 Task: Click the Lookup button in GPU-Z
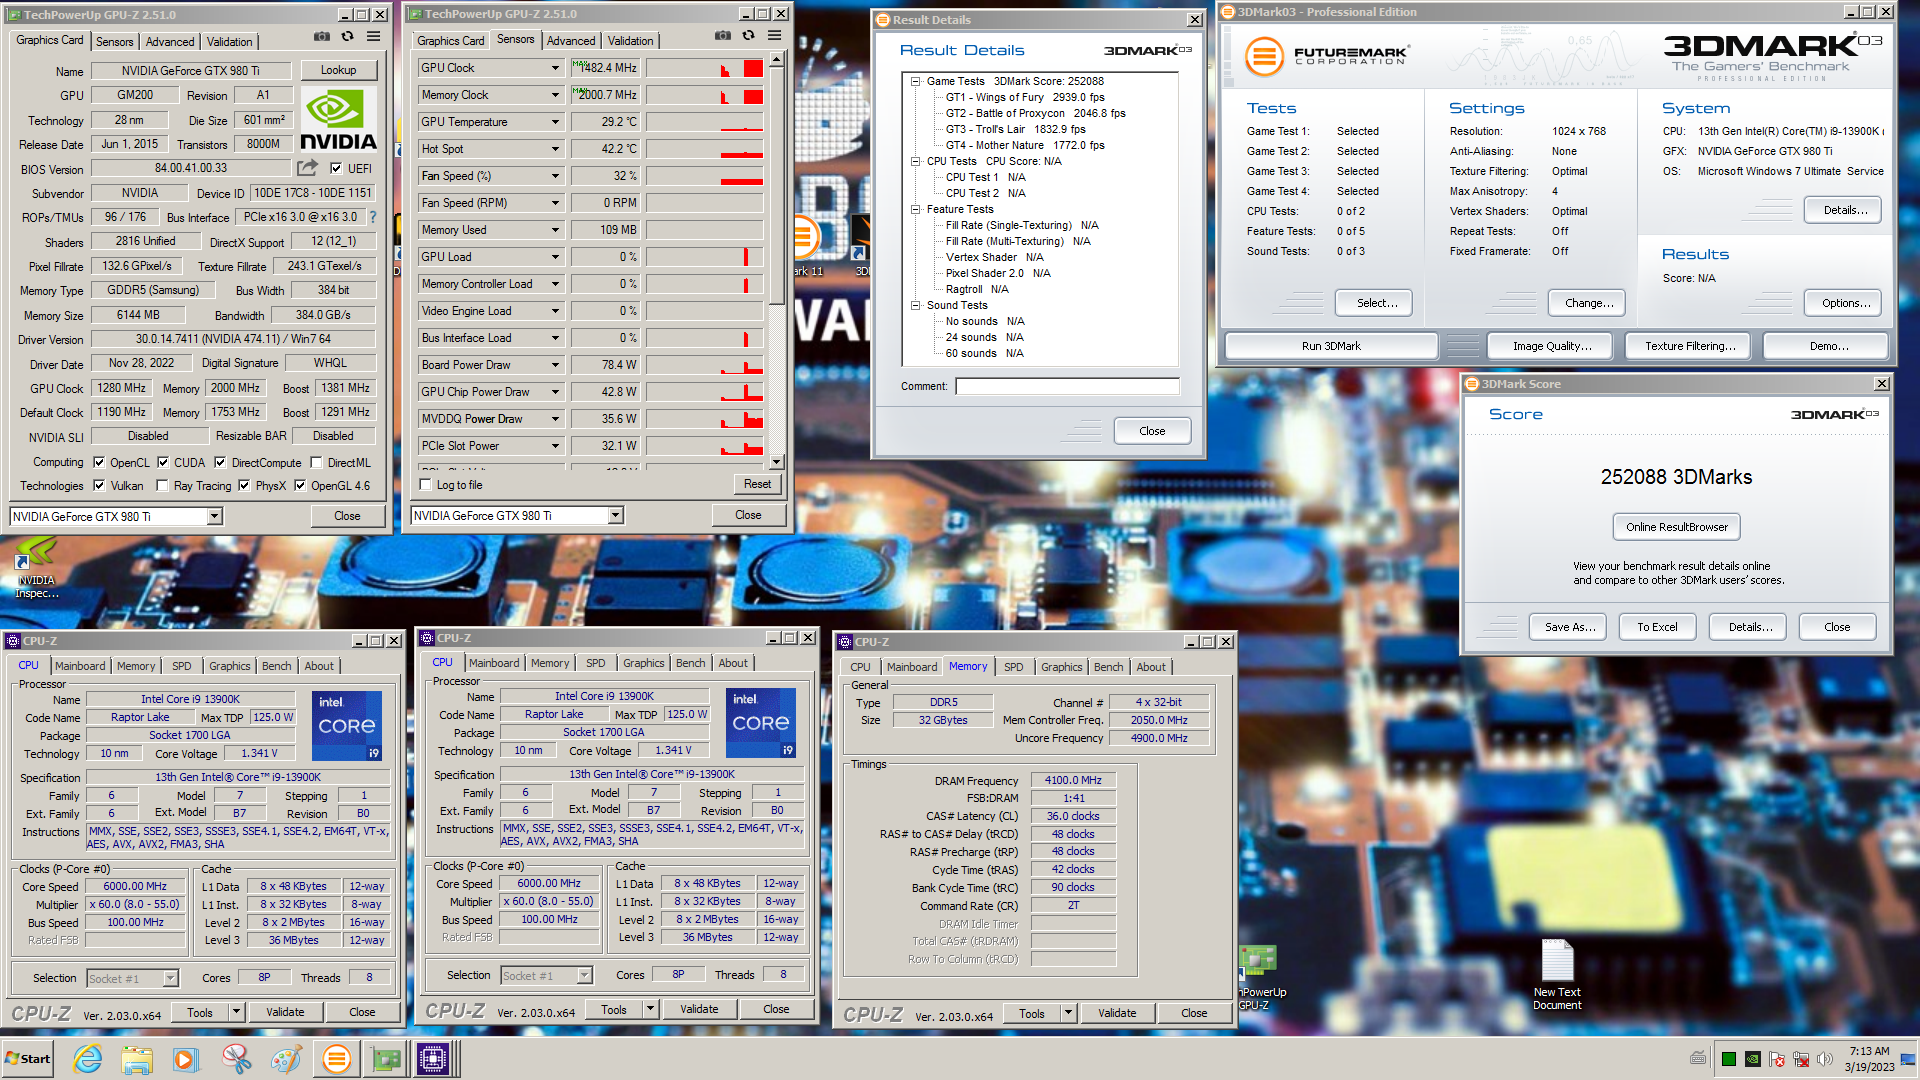pyautogui.click(x=338, y=70)
